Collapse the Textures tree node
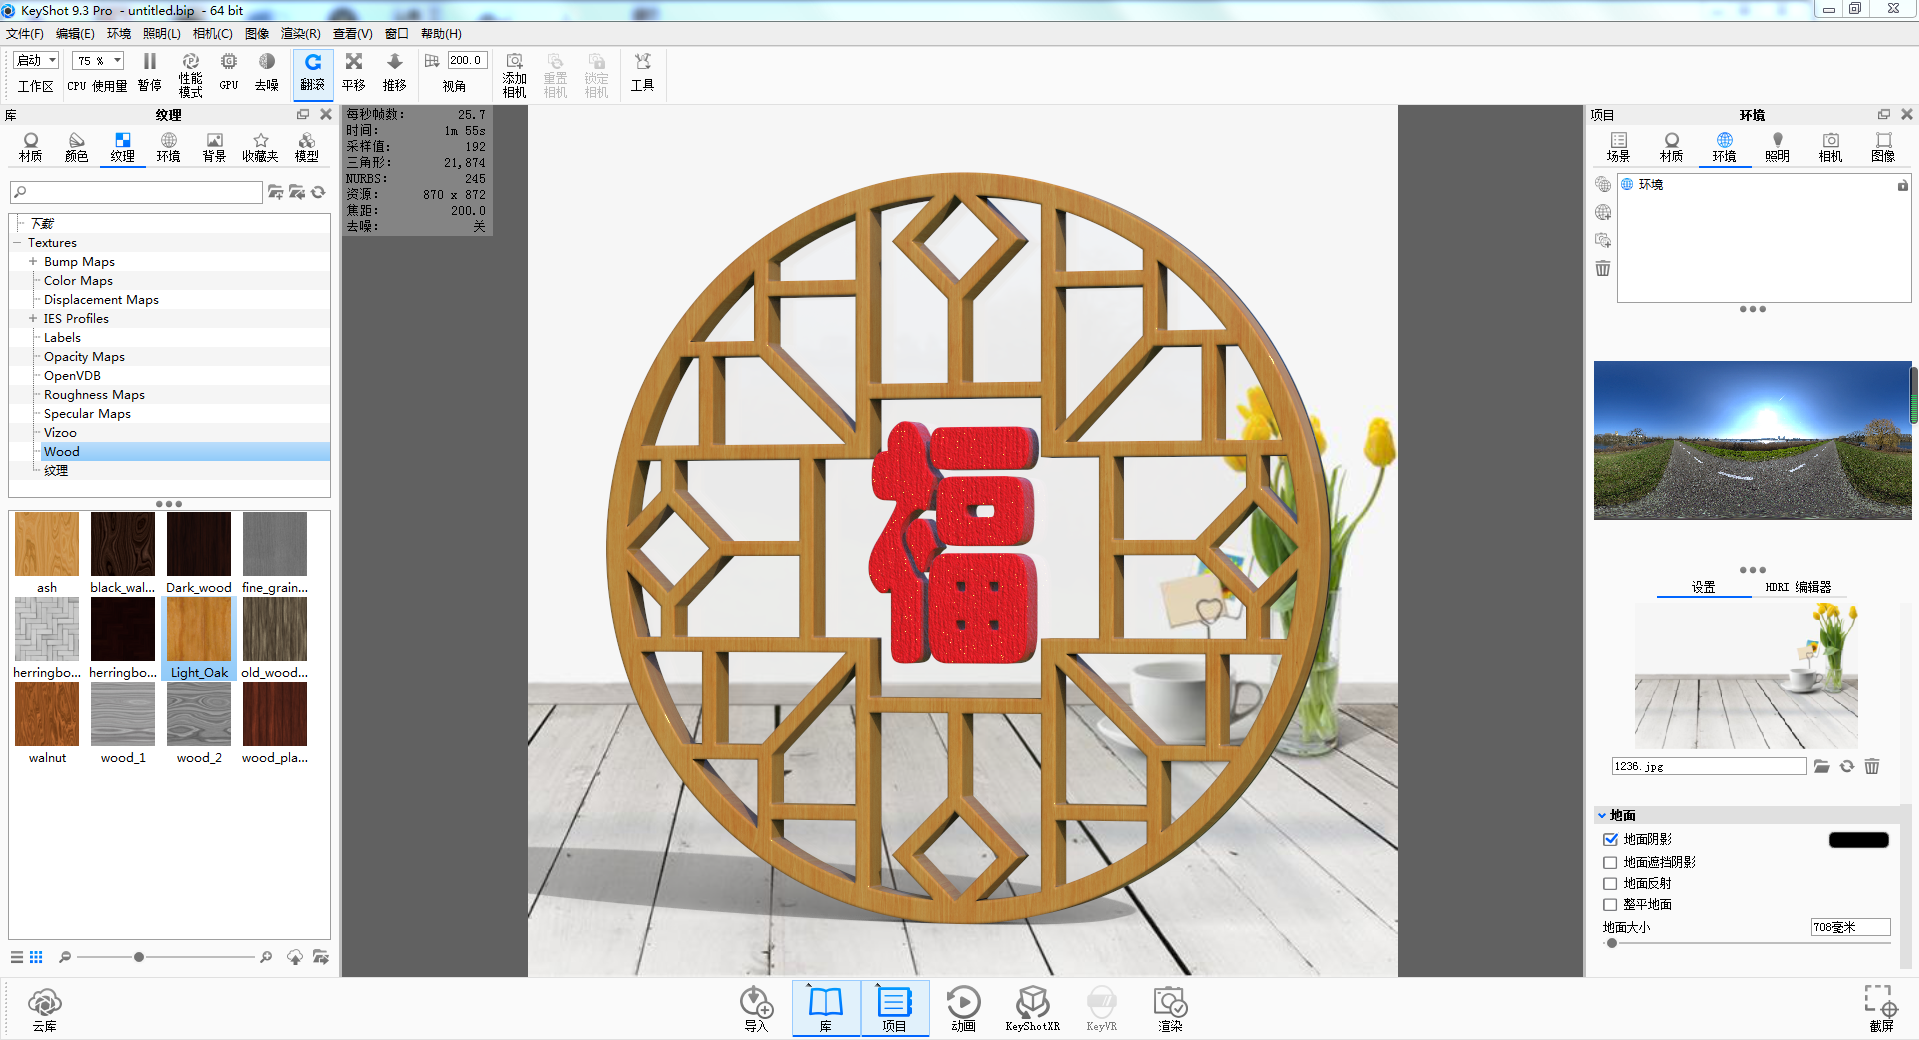The image size is (1919, 1040). pyautogui.click(x=17, y=243)
